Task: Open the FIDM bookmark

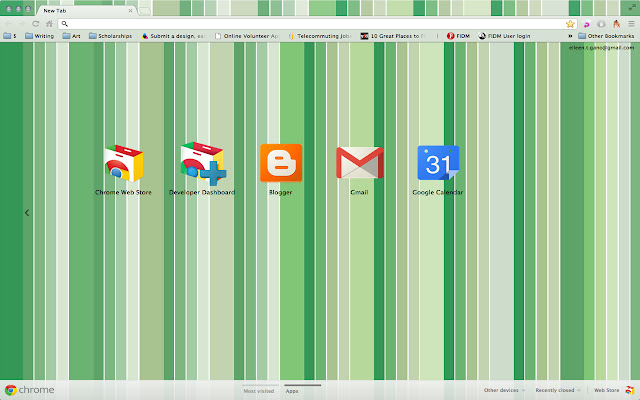Action: [x=458, y=36]
